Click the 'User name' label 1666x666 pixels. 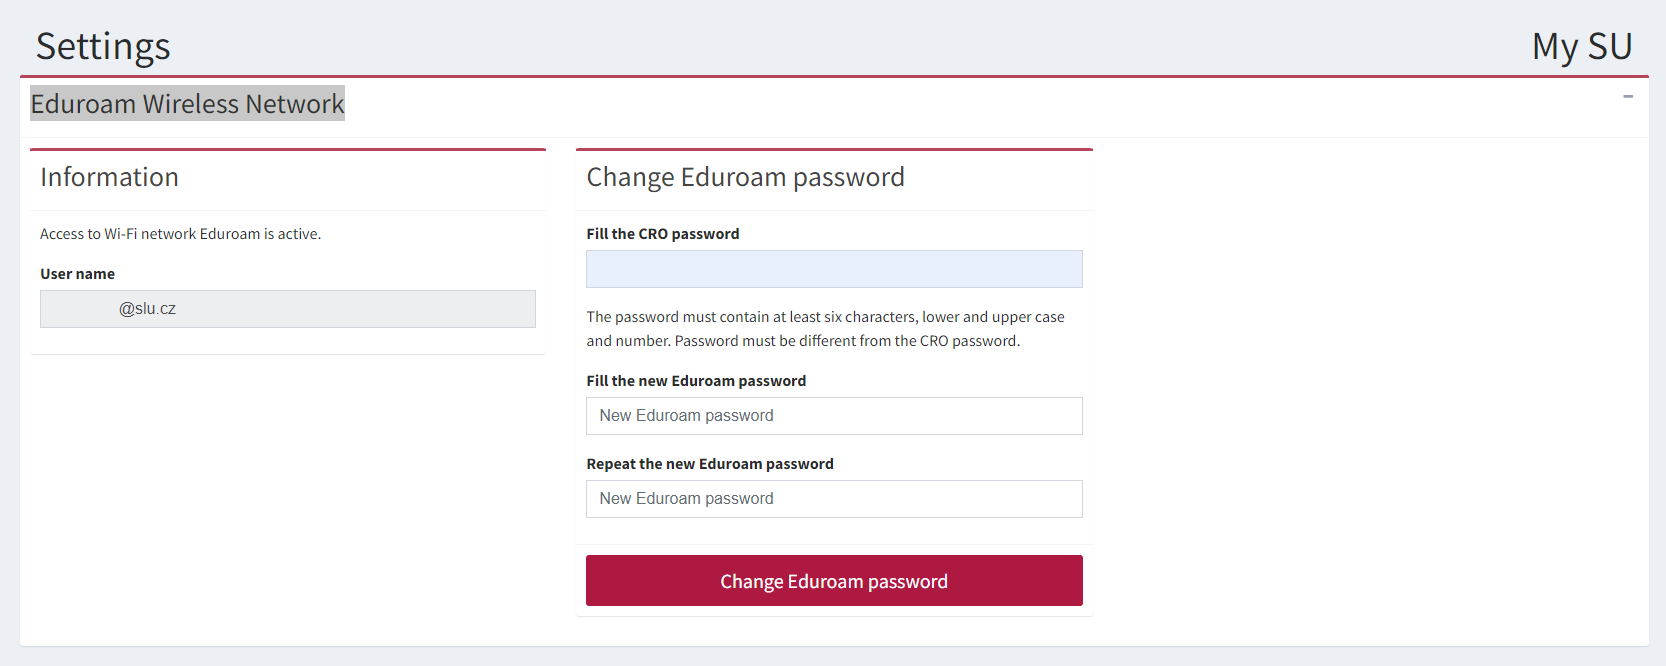[77, 274]
